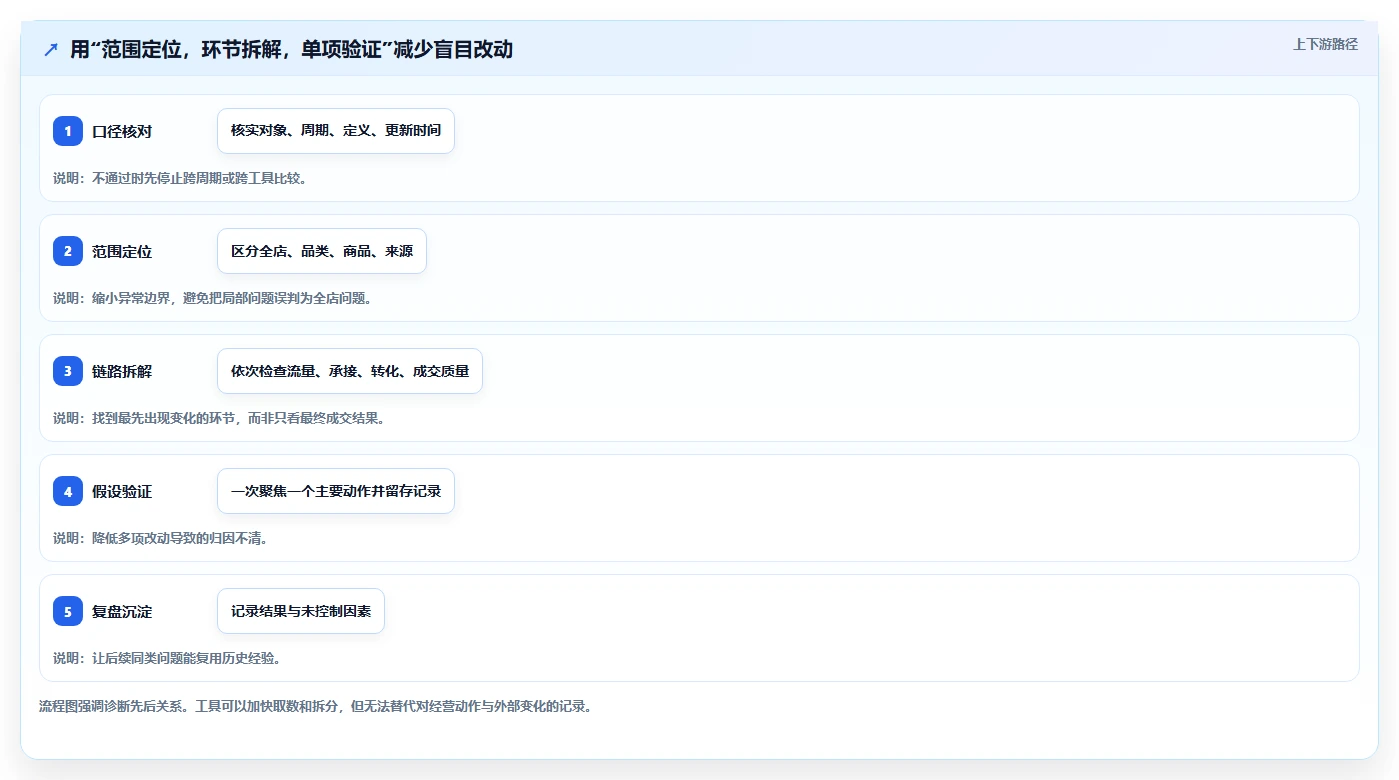The image size is (1399, 780).
Task: Click the 上下游路径 label in header
Action: tap(1325, 44)
